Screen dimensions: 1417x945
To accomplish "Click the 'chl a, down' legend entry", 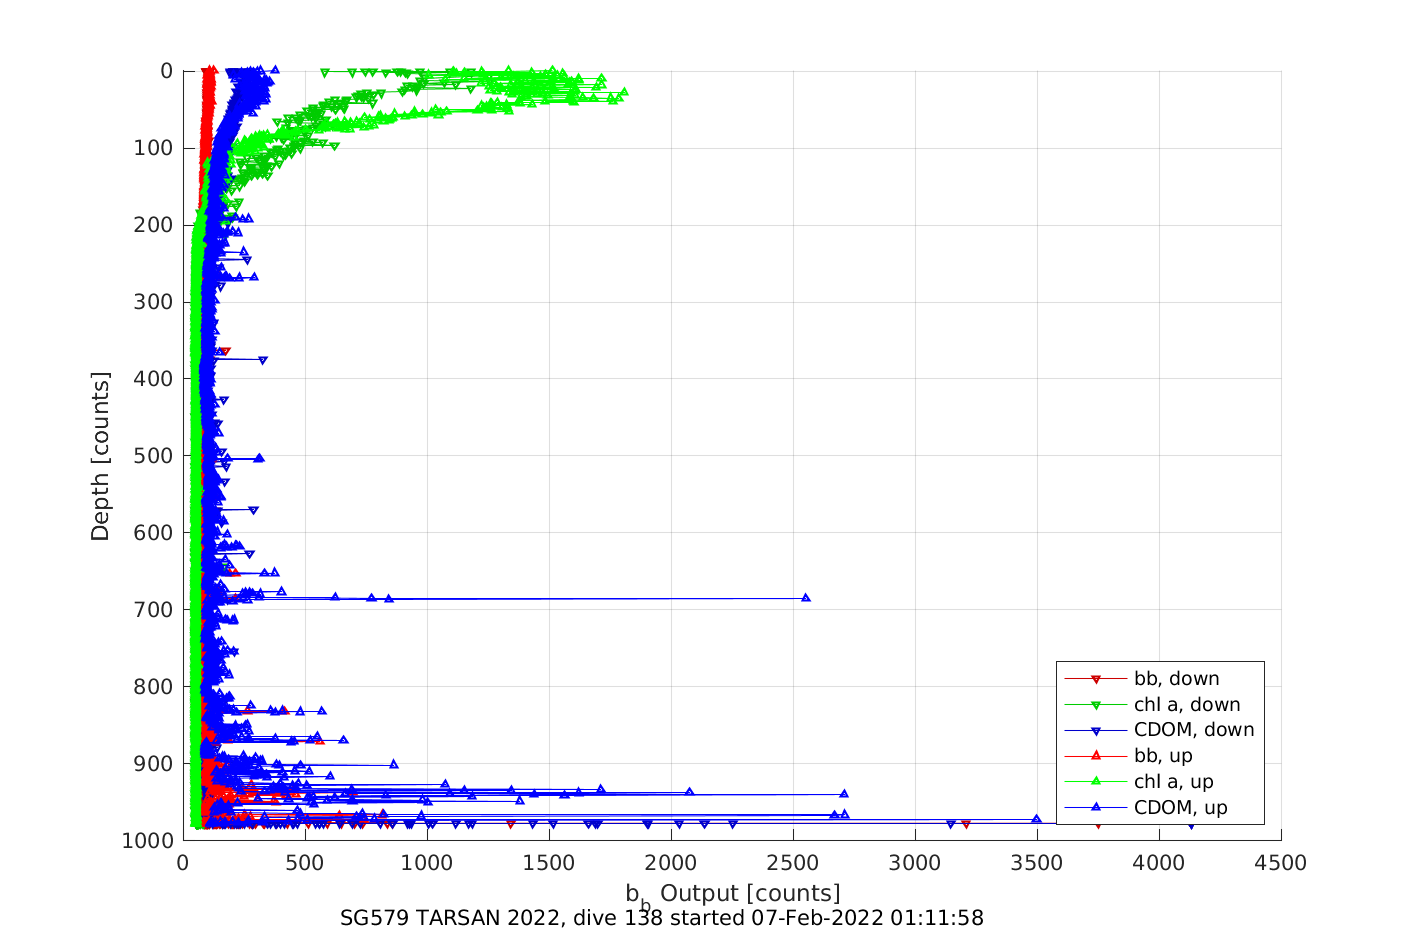I will pyautogui.click(x=1187, y=705).
